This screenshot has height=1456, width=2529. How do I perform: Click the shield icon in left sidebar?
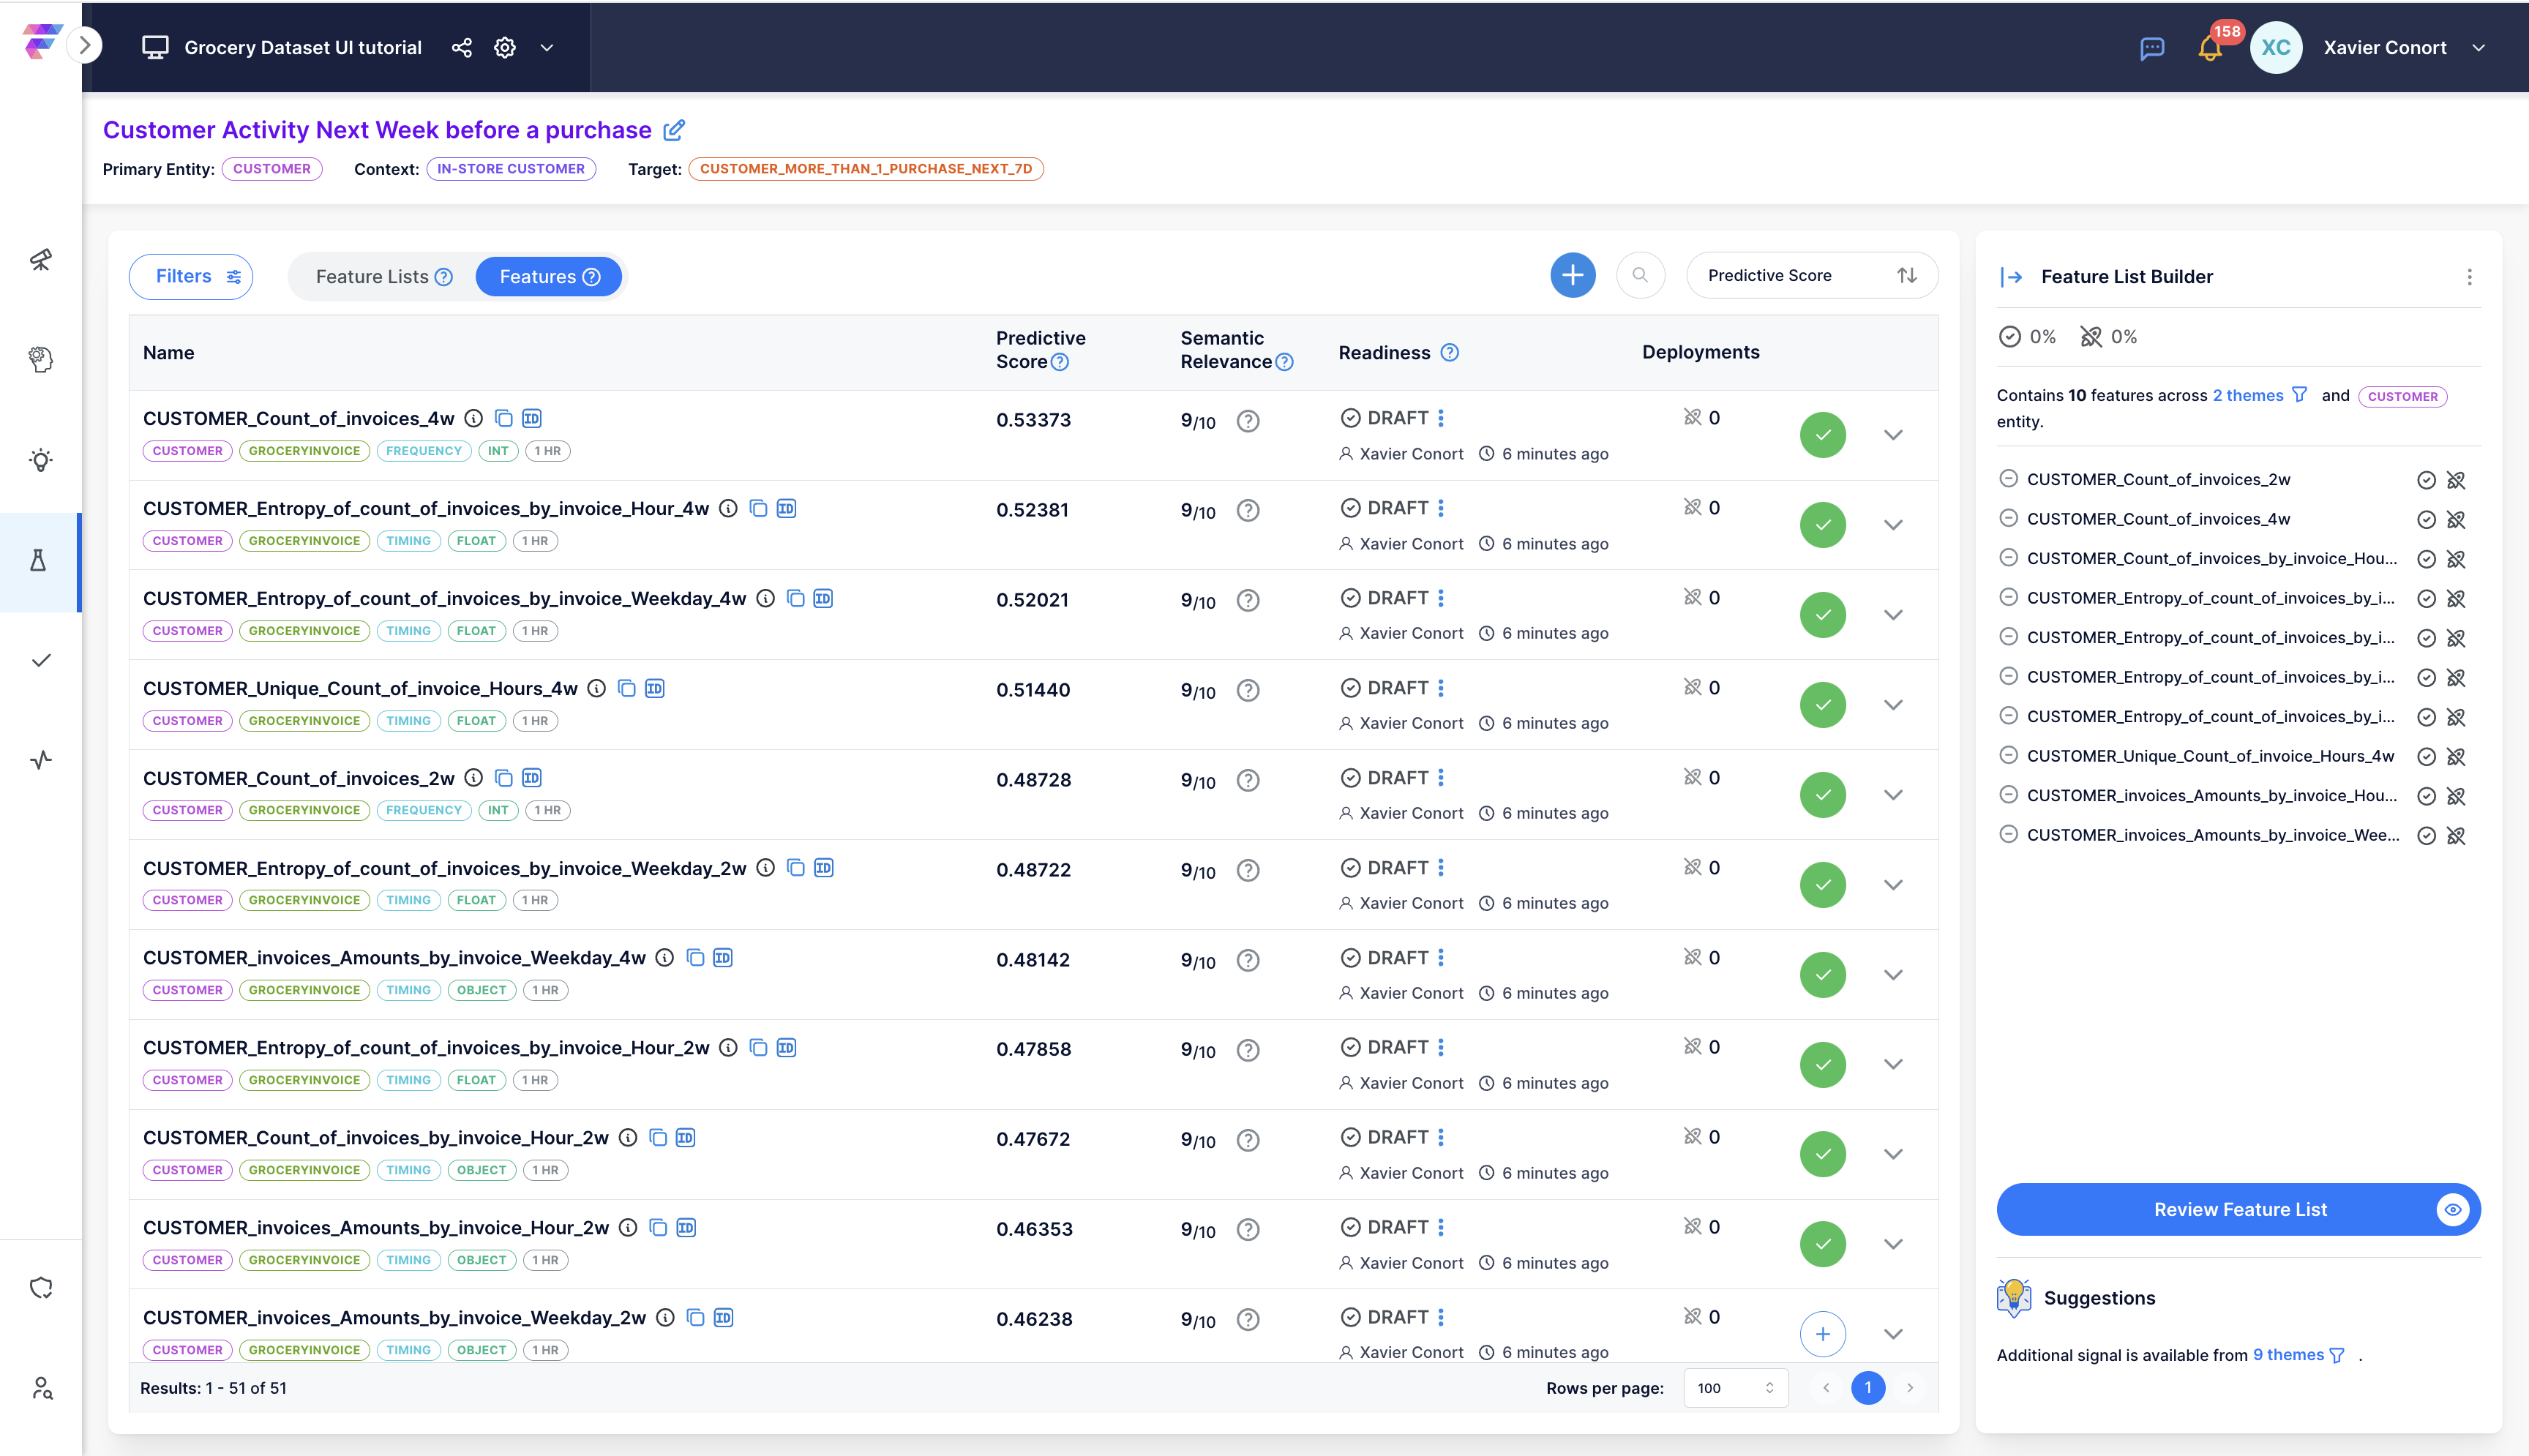41,1288
